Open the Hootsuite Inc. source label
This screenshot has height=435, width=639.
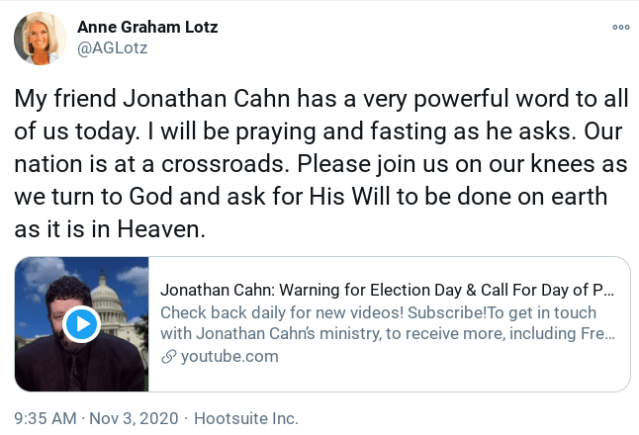click(x=245, y=417)
